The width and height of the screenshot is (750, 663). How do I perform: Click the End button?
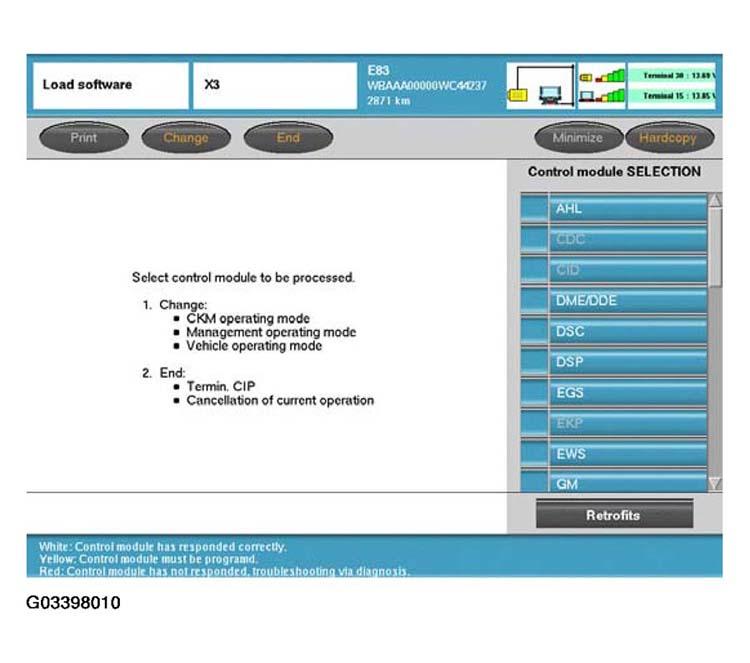point(288,138)
